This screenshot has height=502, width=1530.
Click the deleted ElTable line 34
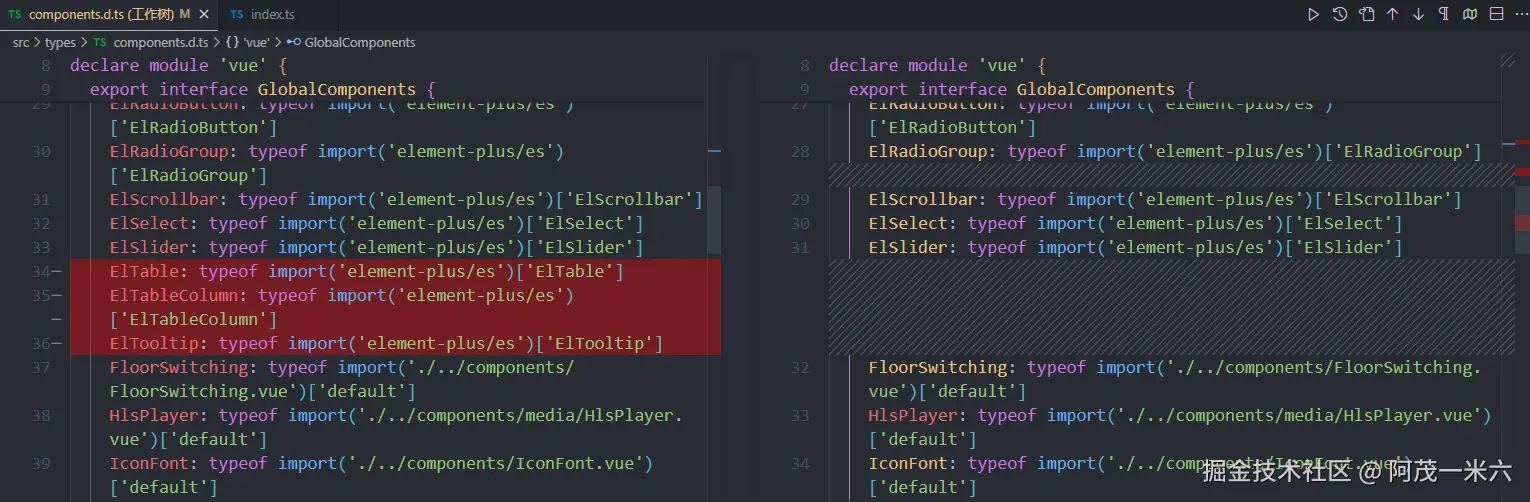coord(395,271)
